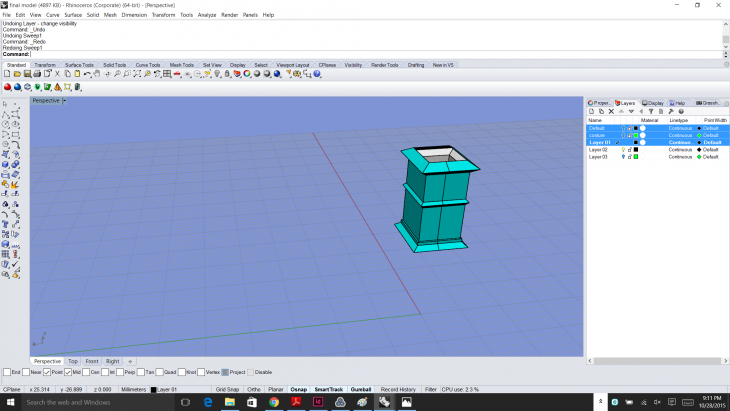The height and width of the screenshot is (411, 730).
Task: Switch to the Mesh Tools toolbar tab
Action: [182, 64]
